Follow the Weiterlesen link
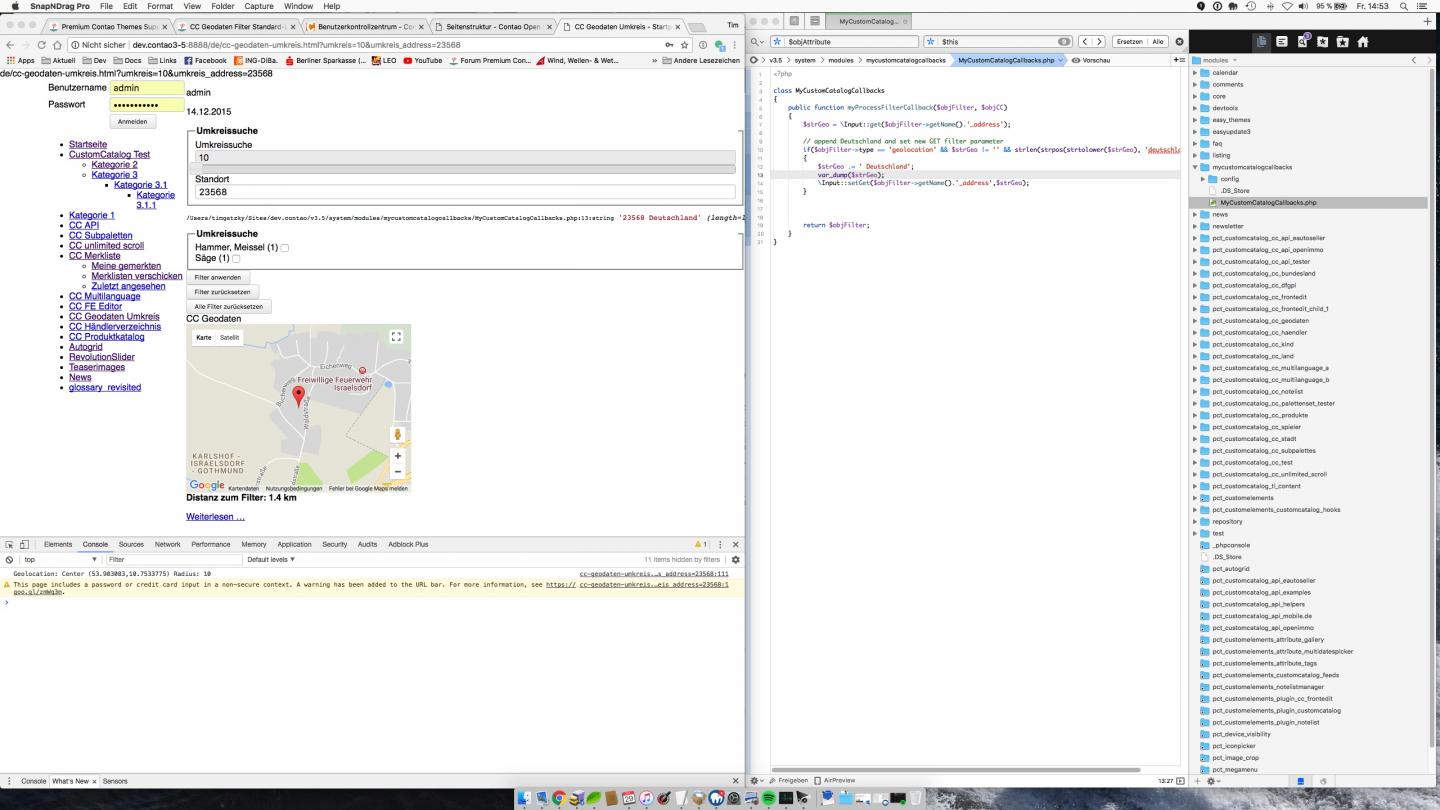 tap(215, 517)
